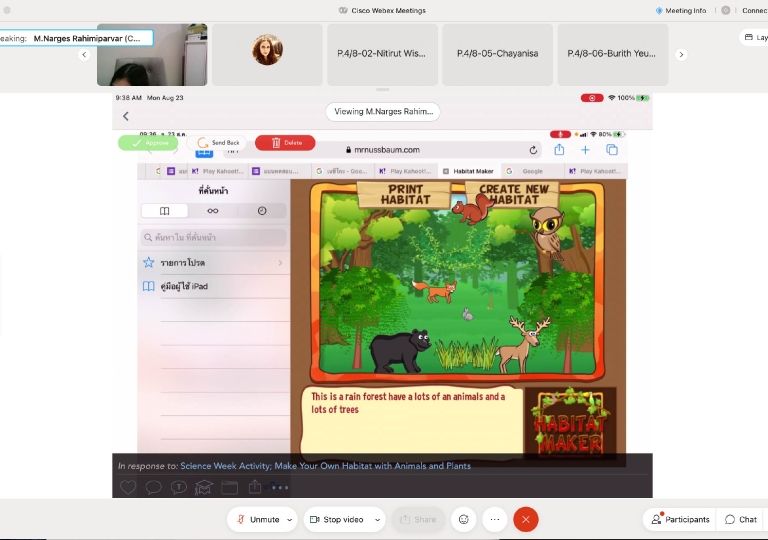Open the folder icon in bottom bar
Image resolution: width=768 pixels, height=540 pixels.
(x=229, y=487)
